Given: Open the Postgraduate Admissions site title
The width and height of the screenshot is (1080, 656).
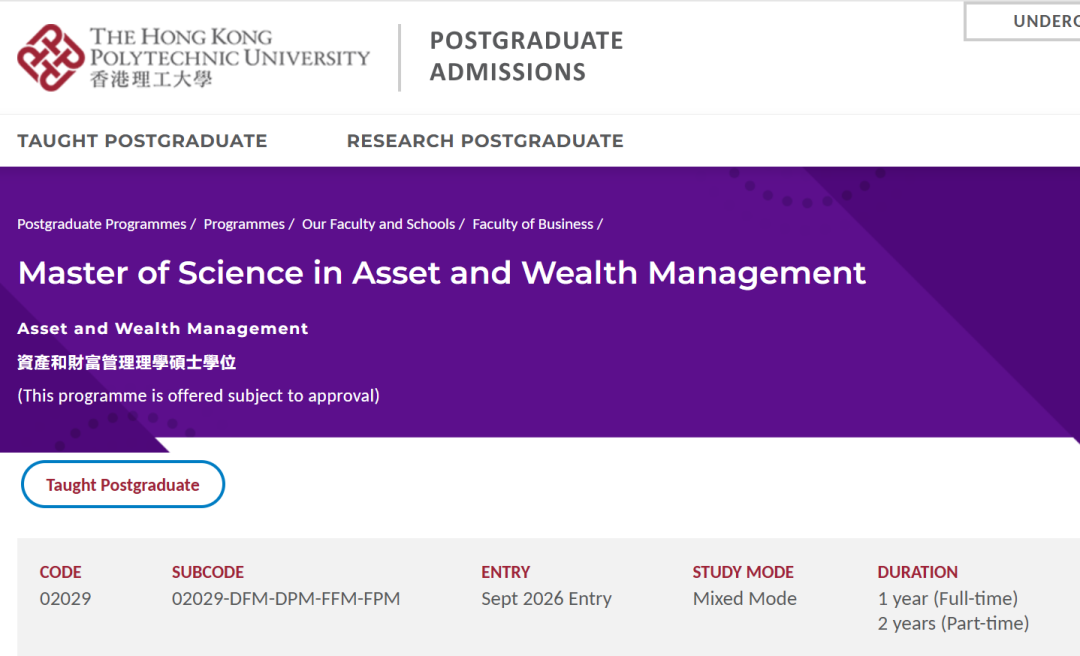Looking at the screenshot, I should pyautogui.click(x=526, y=56).
